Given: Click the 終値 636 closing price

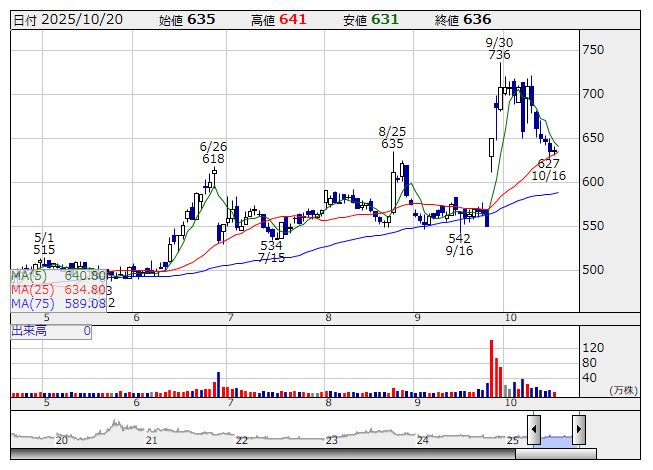Looking at the screenshot, I should point(463,20).
